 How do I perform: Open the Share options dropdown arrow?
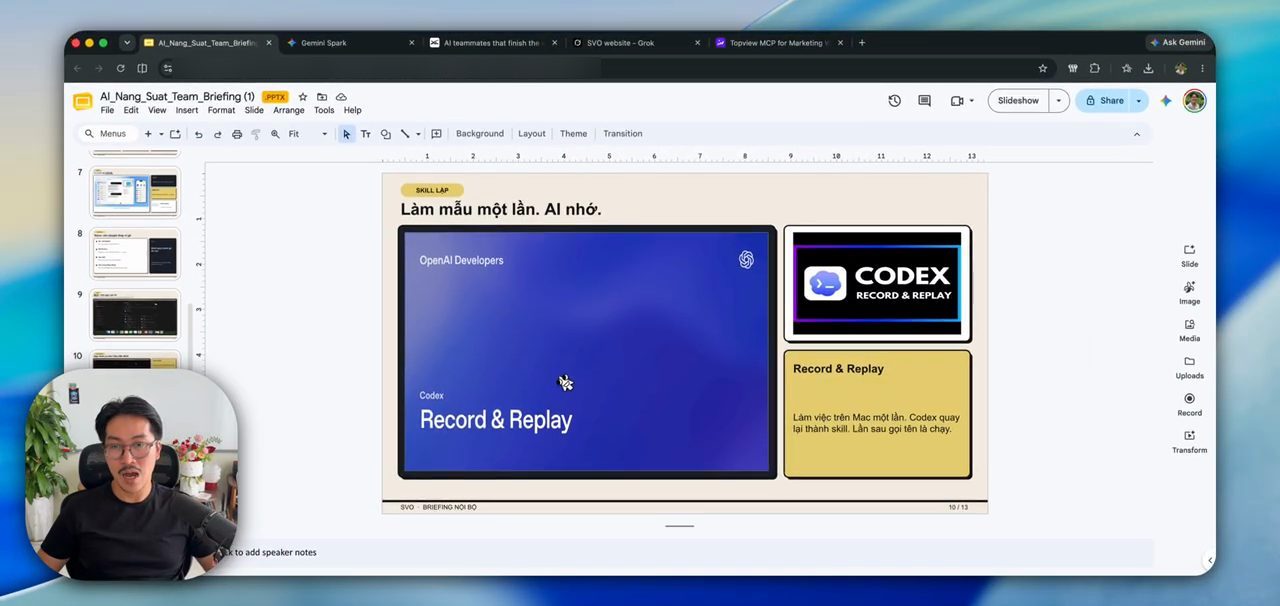[x=1138, y=101]
